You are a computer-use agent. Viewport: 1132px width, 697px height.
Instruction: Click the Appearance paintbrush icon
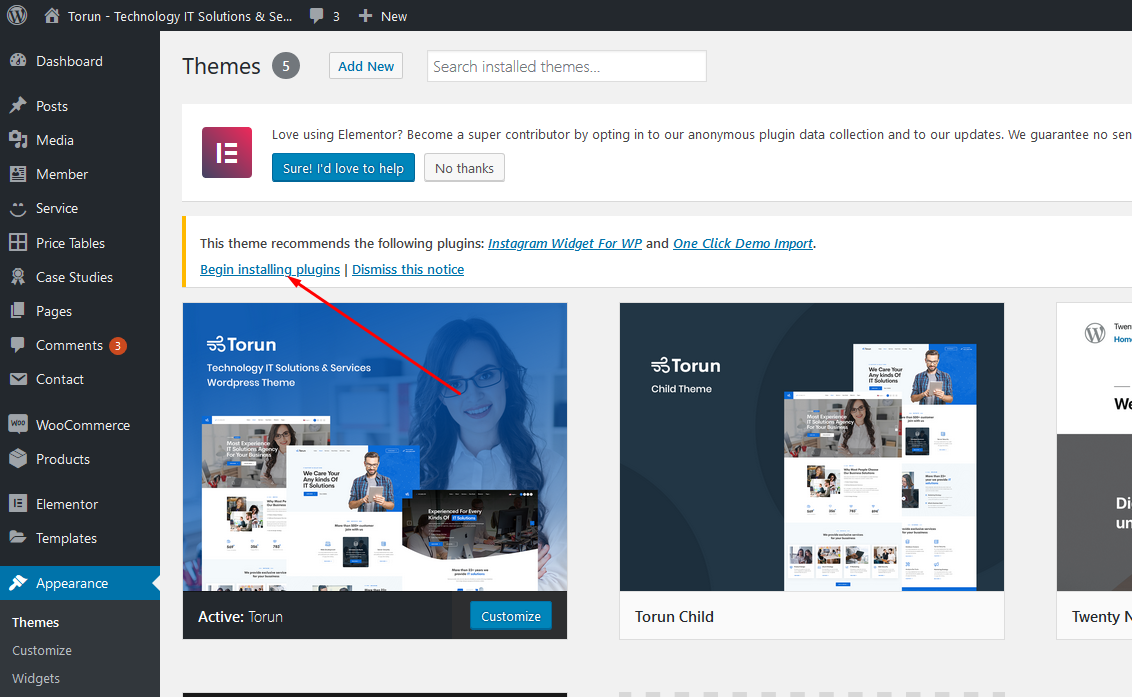pyautogui.click(x=18, y=583)
